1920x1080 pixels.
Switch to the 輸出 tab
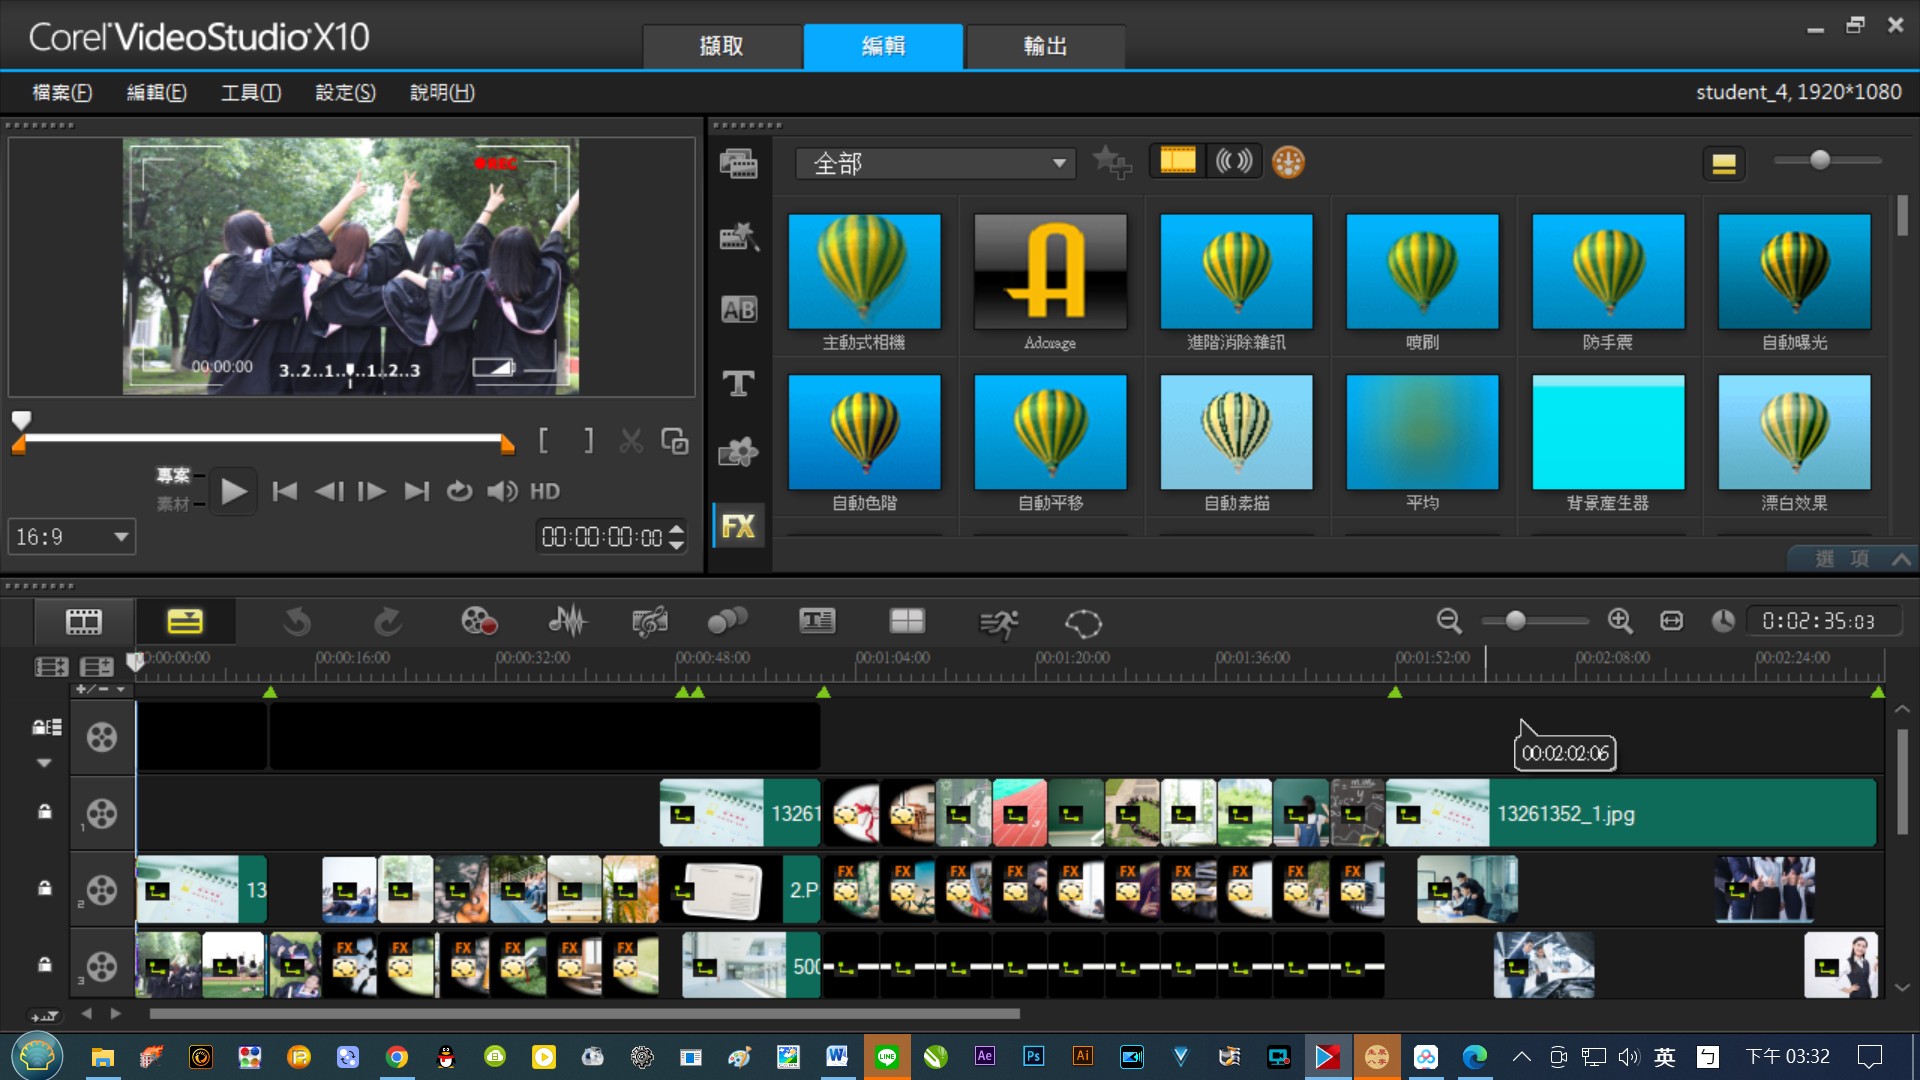click(x=1045, y=46)
